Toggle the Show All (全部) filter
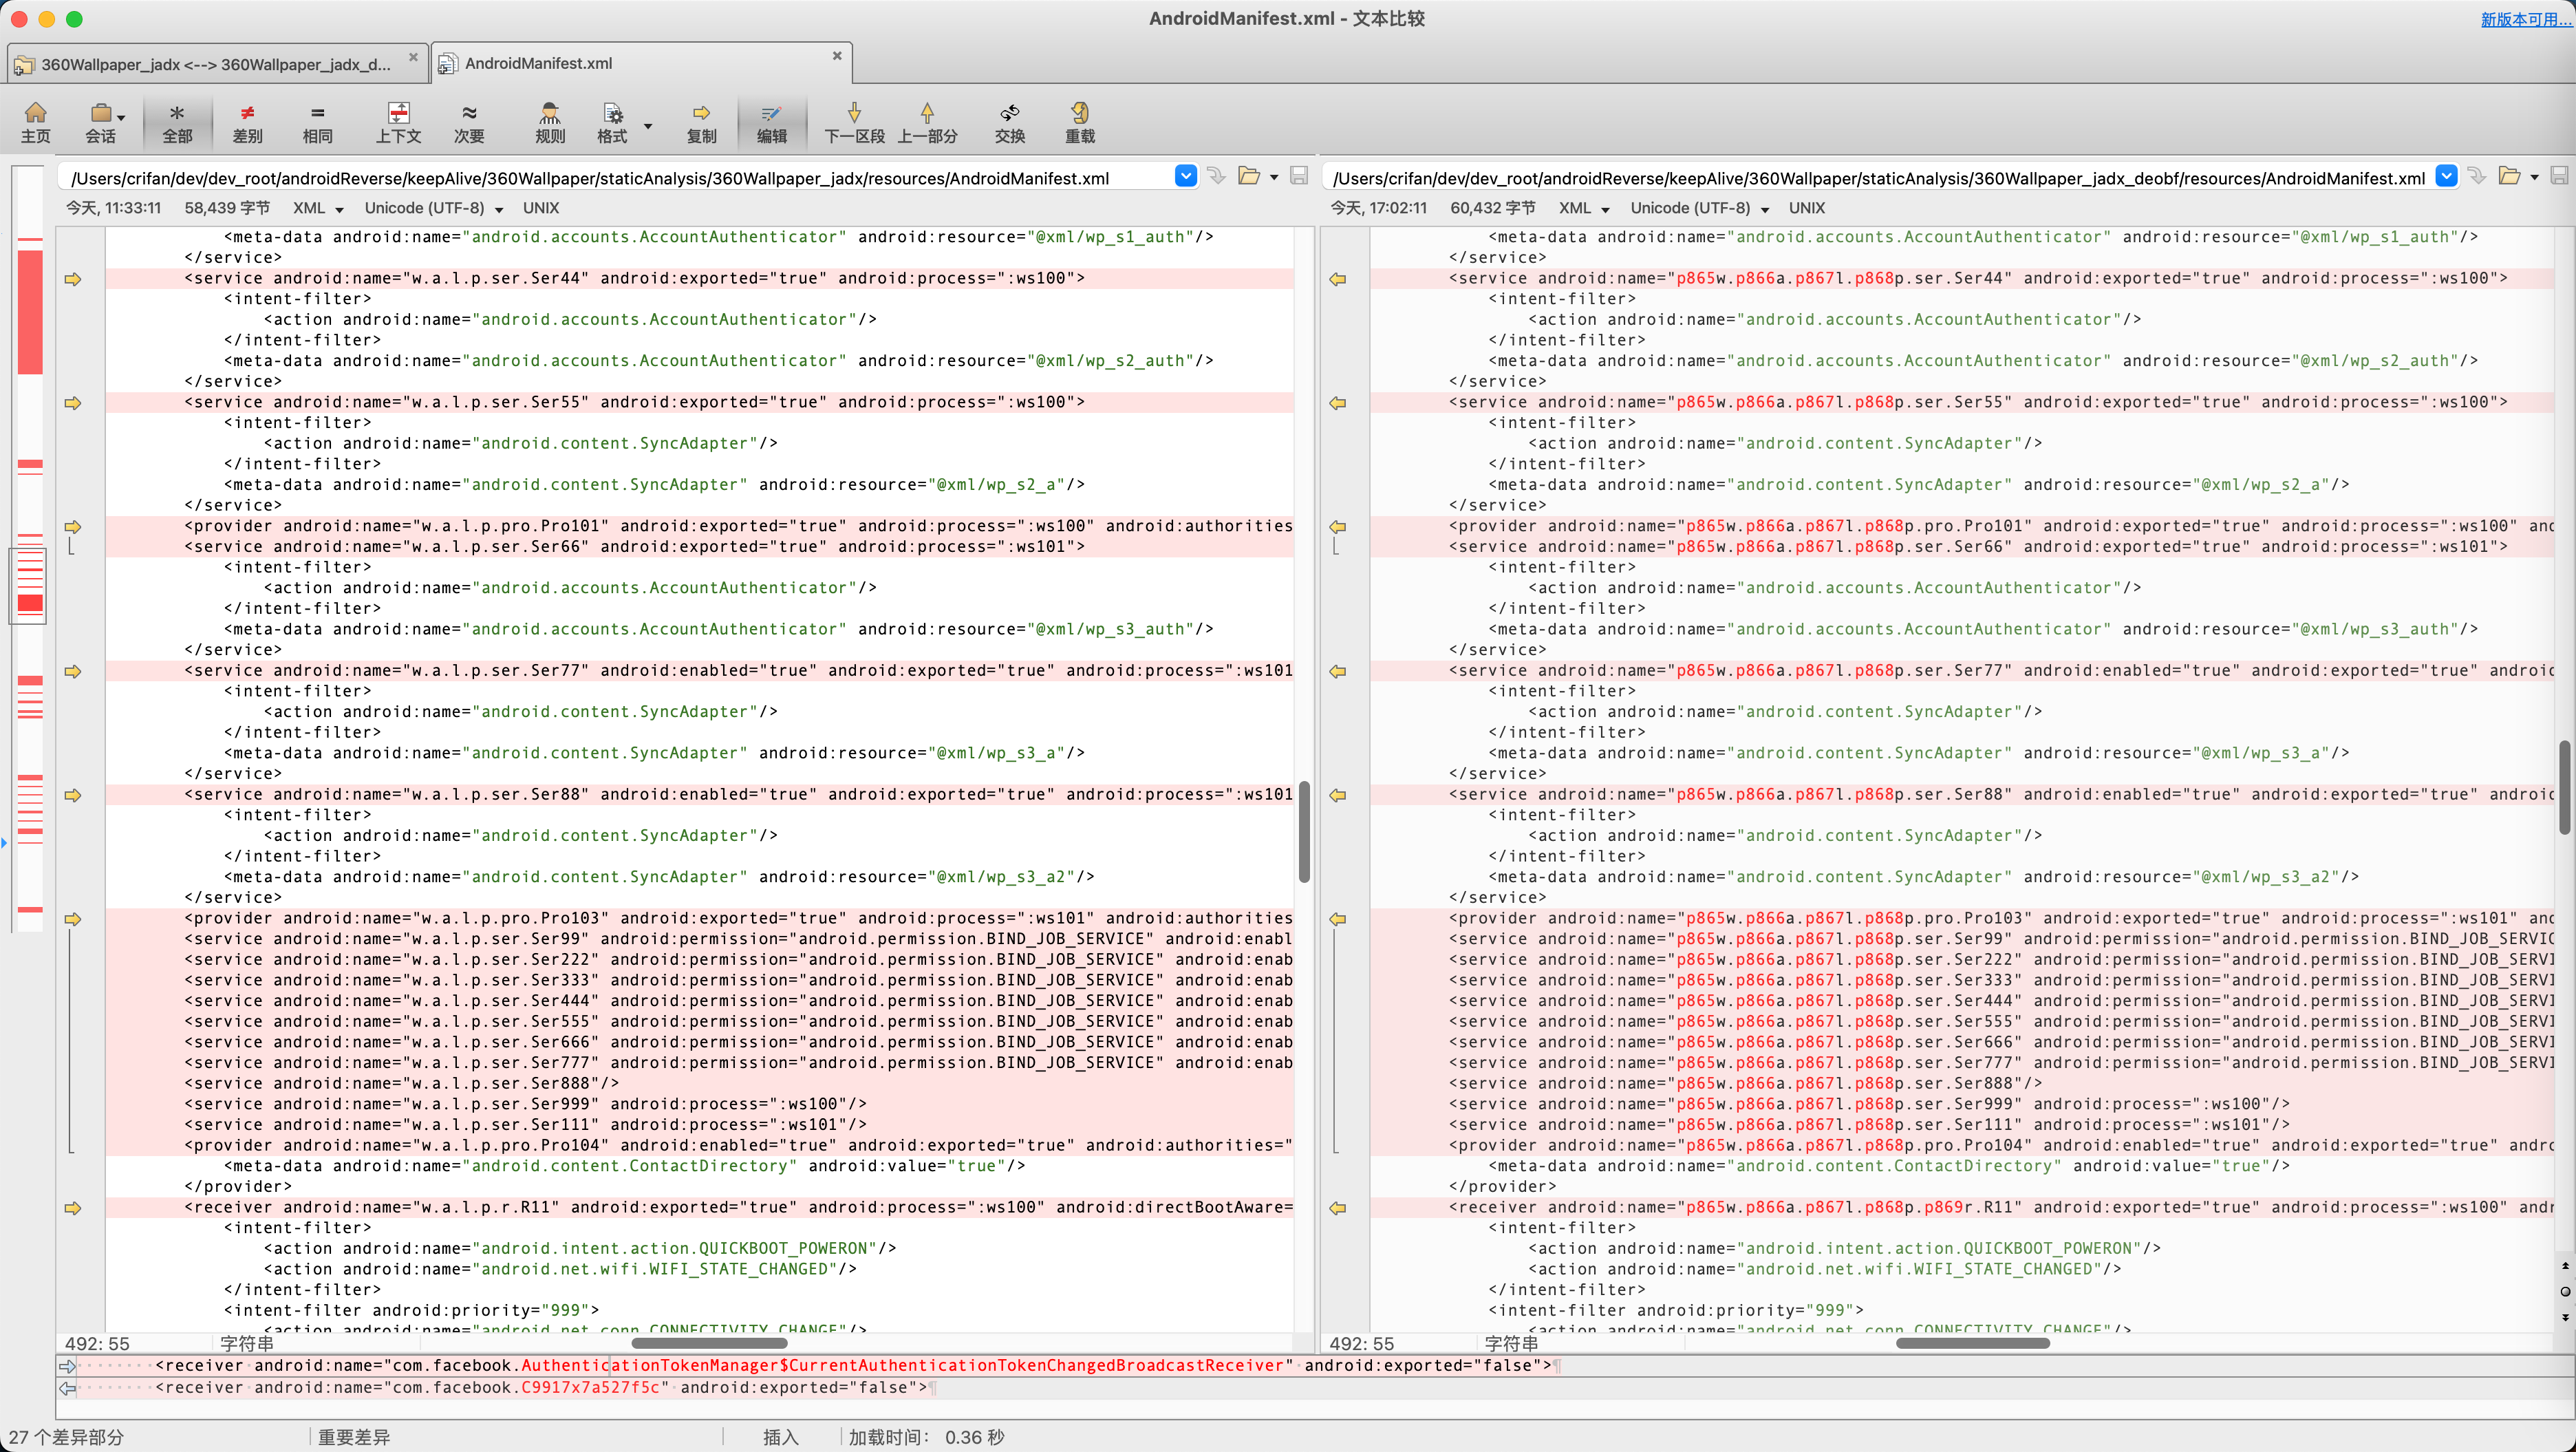 [x=177, y=123]
